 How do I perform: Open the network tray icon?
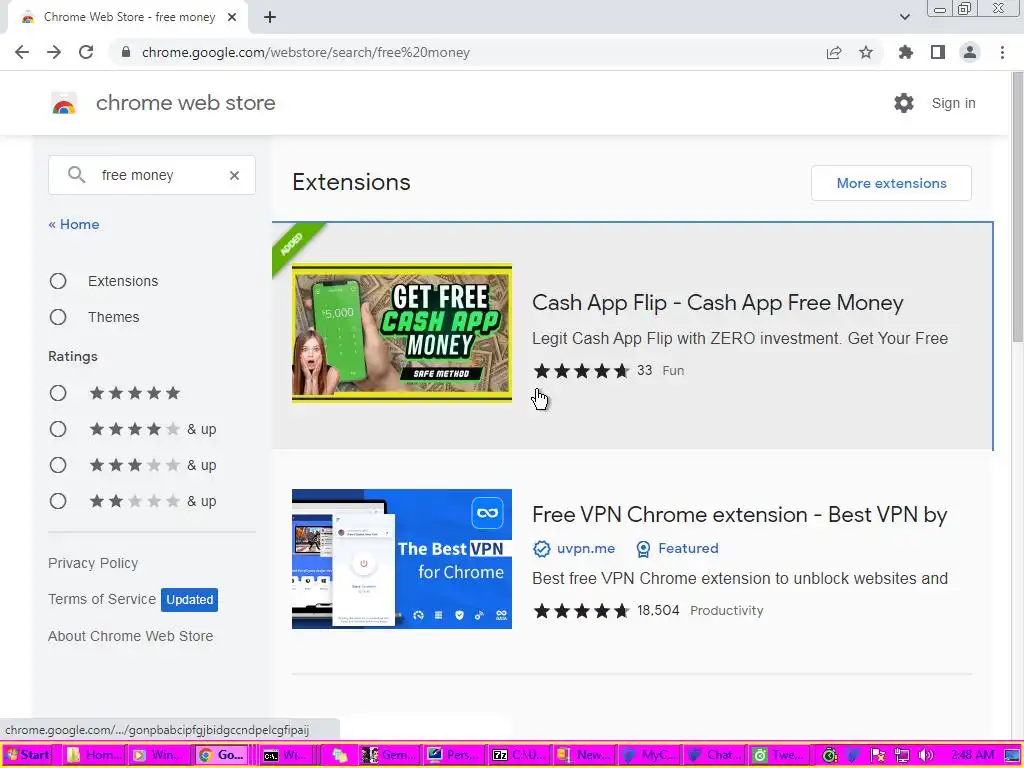(902, 756)
